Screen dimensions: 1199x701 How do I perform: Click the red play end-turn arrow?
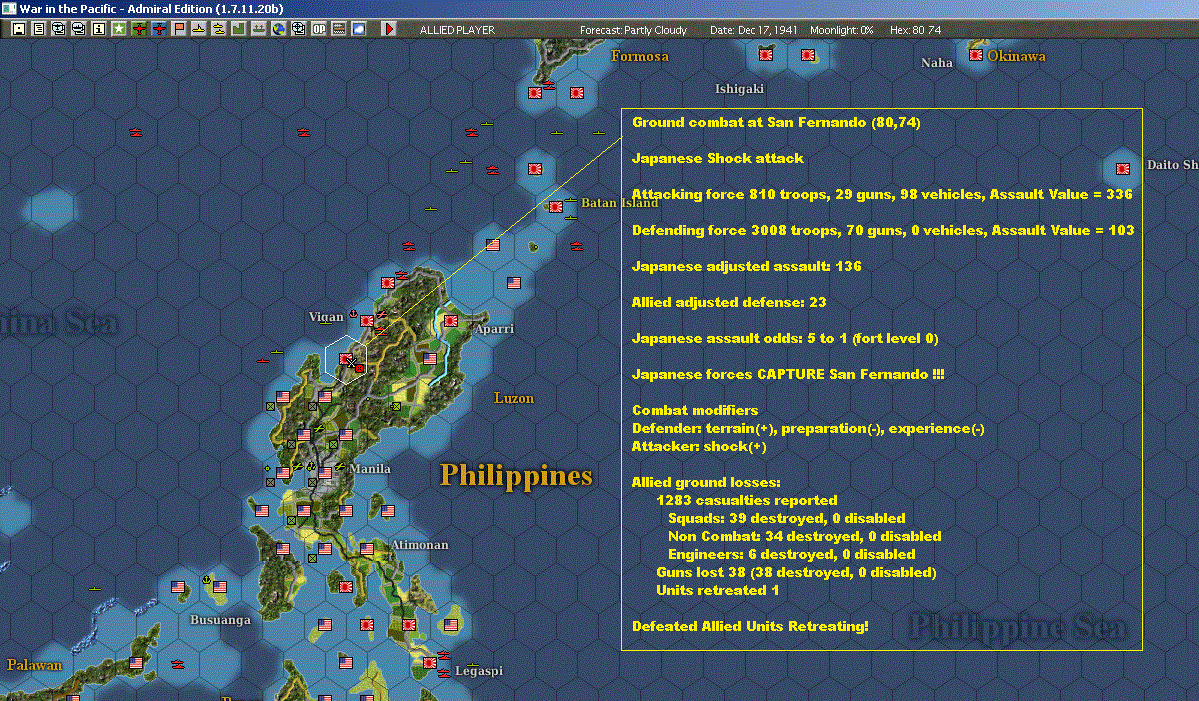coord(388,29)
